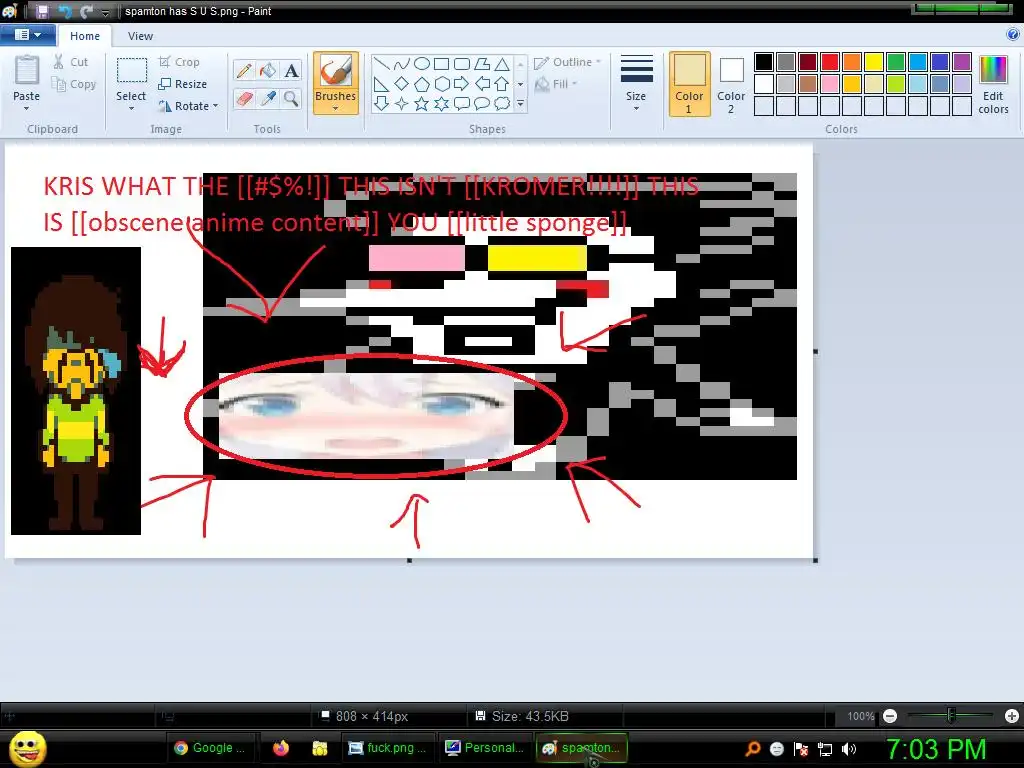Open the Fill dropdown
Viewport: 1024px width, 768px height.
point(556,84)
